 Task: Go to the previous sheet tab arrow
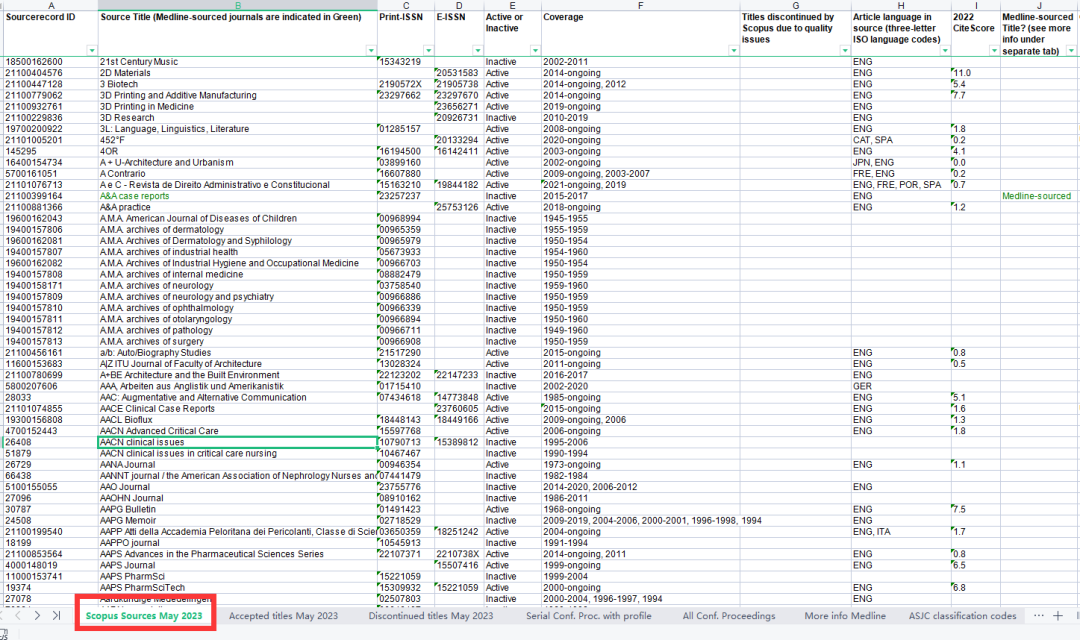pos(19,616)
